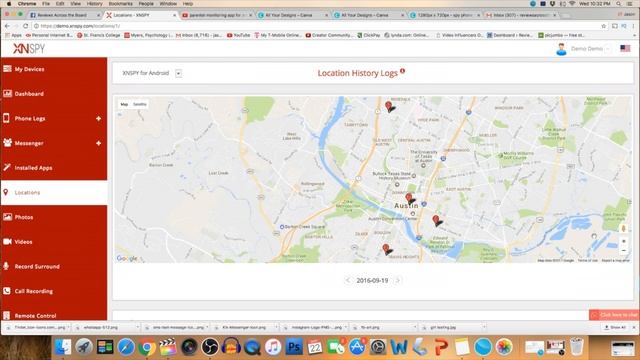The height and width of the screenshot is (360, 640).
Task: Go back in browser history
Action: tap(7, 26)
